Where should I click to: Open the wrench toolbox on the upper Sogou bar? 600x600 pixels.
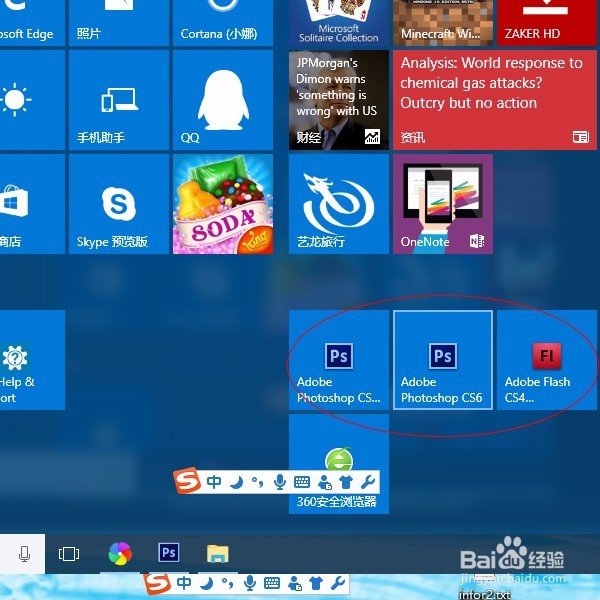(368, 482)
